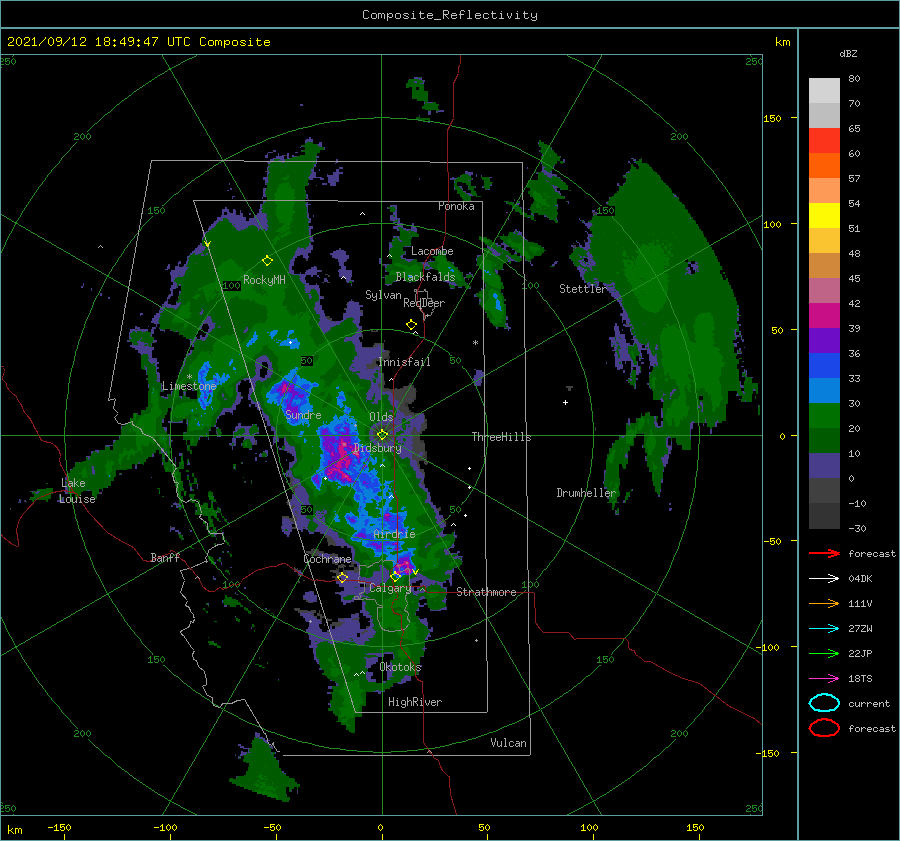Image resolution: width=900 pixels, height=841 pixels.
Task: Select the bright red swatch below 65
Action: point(824,141)
